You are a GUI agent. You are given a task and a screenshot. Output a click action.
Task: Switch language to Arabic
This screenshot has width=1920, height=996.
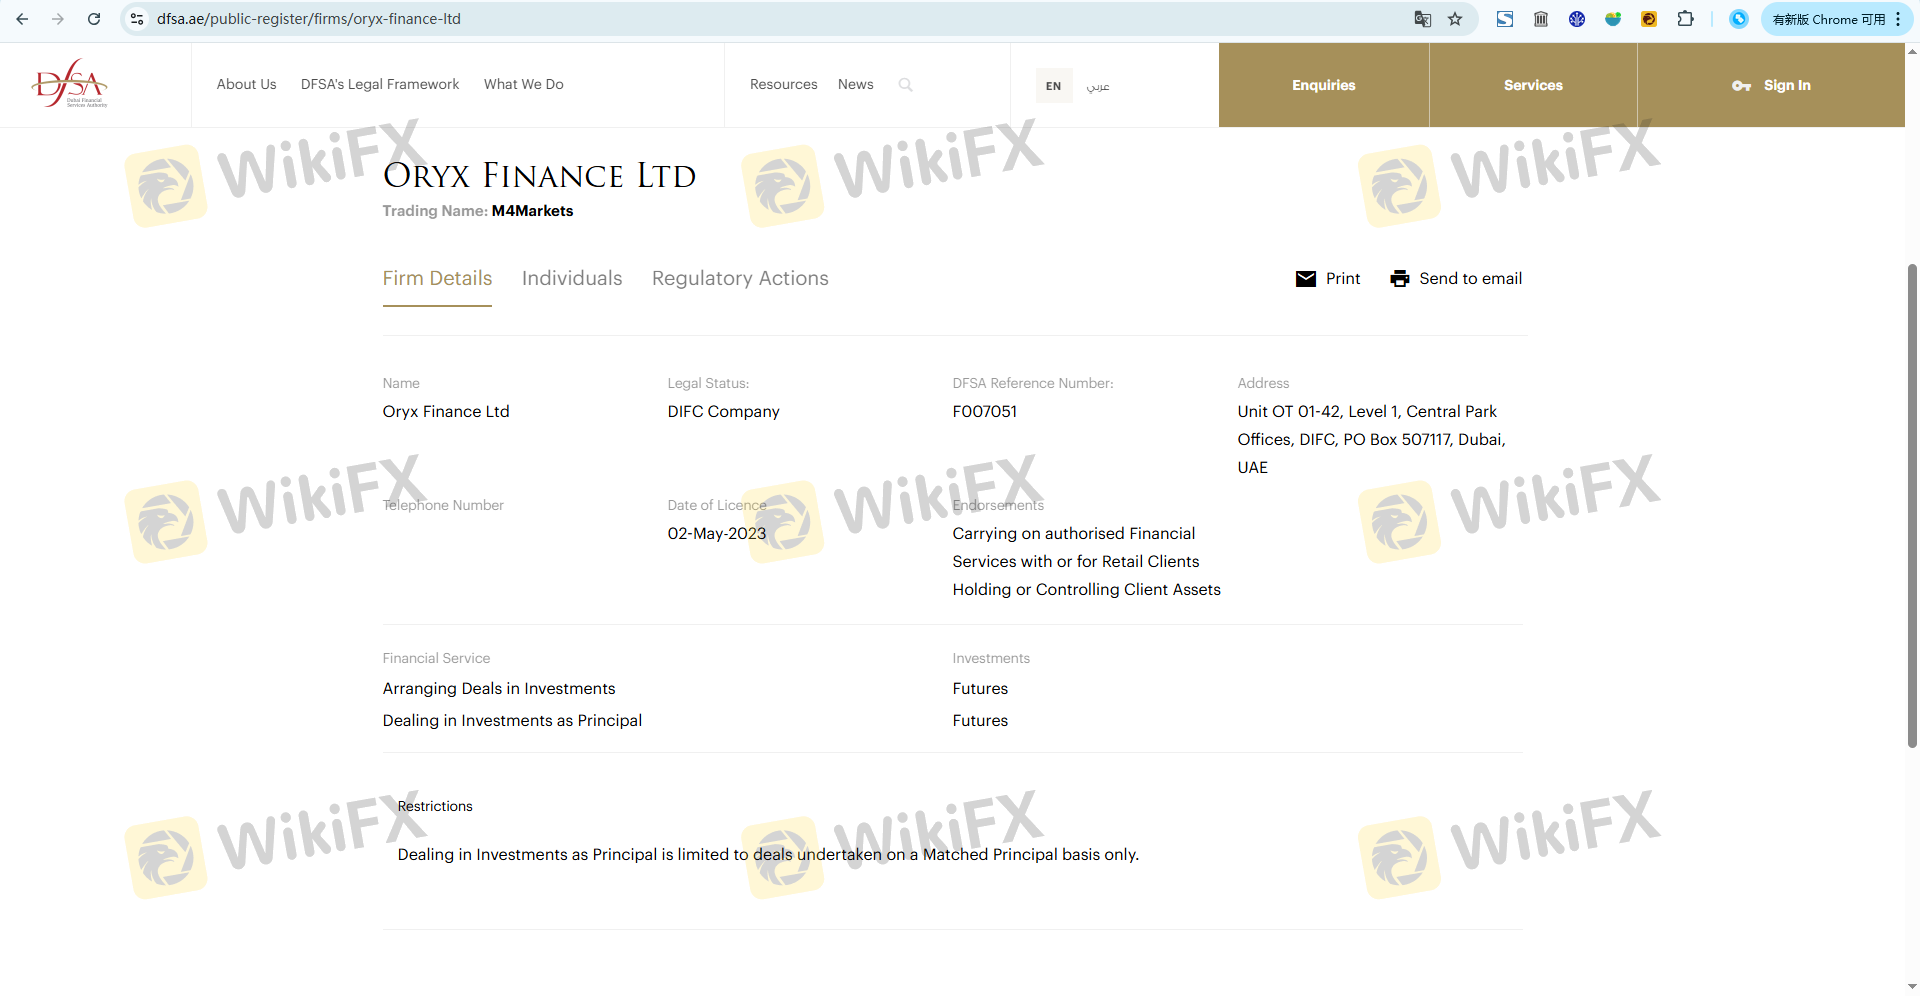tap(1098, 86)
